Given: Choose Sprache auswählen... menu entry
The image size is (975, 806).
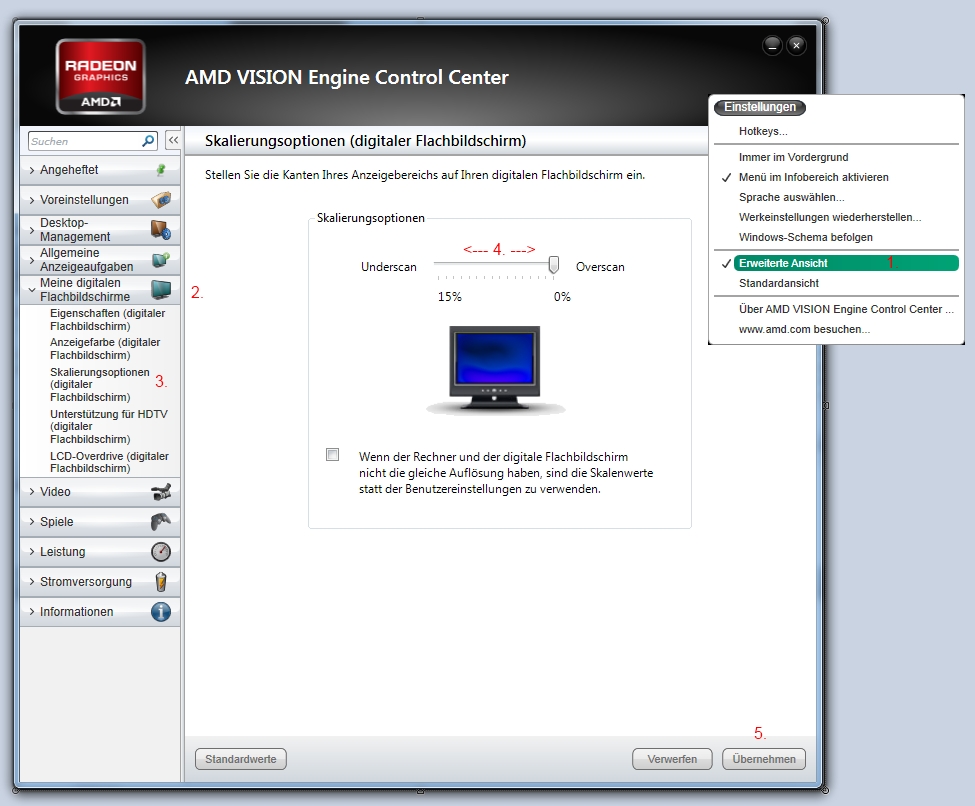Looking at the screenshot, I should click(x=792, y=197).
